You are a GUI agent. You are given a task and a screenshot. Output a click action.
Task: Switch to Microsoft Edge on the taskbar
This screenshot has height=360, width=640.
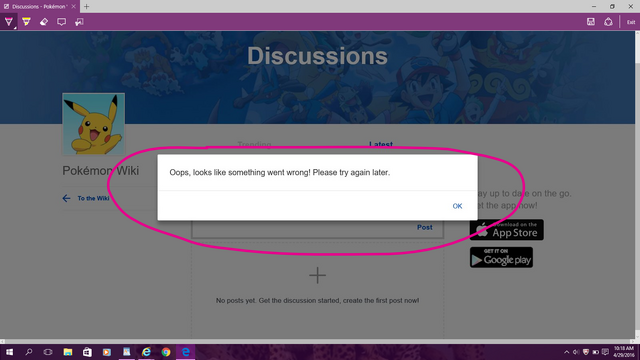(x=185, y=352)
